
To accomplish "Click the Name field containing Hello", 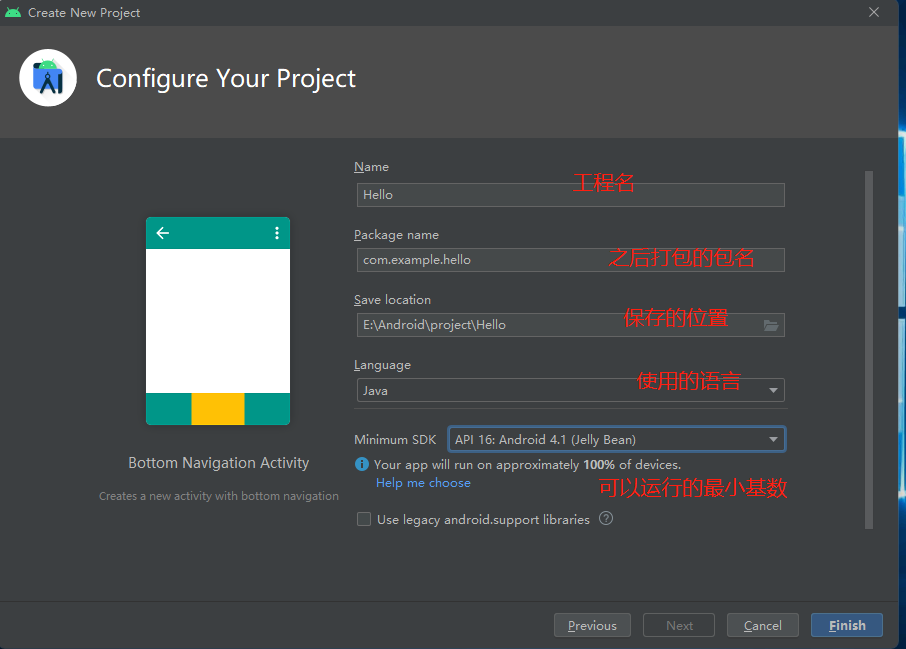I will tap(570, 195).
